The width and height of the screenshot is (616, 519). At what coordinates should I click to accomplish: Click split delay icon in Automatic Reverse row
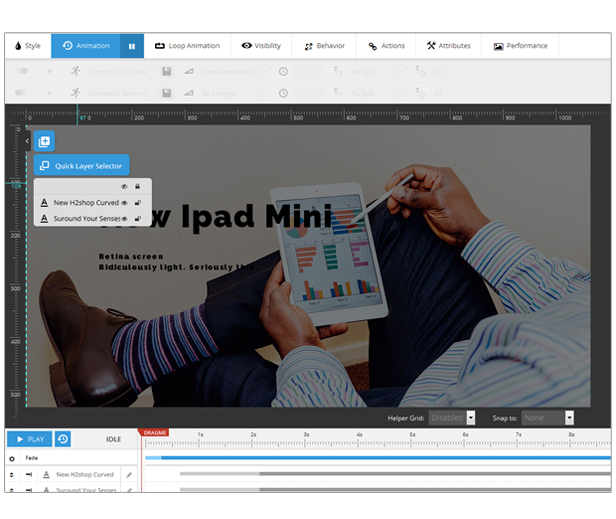tap(420, 93)
